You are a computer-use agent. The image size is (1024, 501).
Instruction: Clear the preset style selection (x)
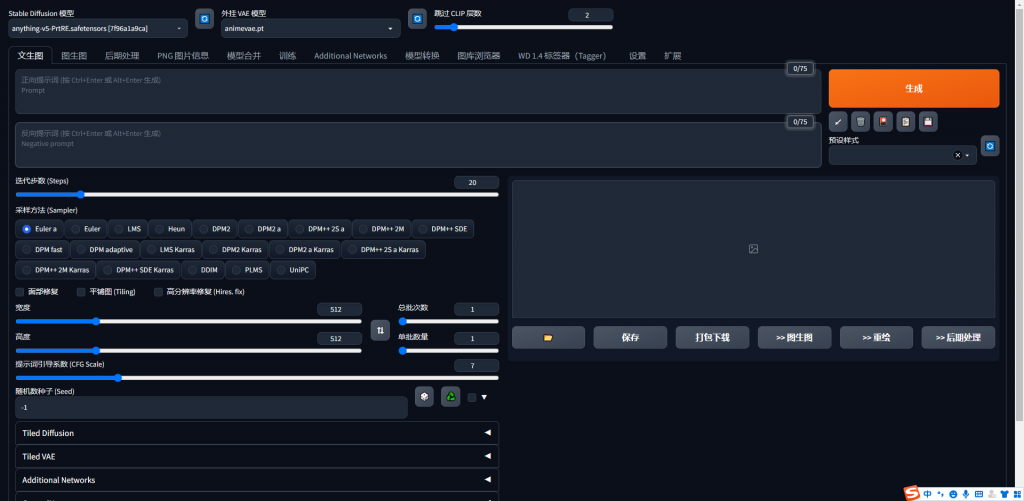pos(957,155)
